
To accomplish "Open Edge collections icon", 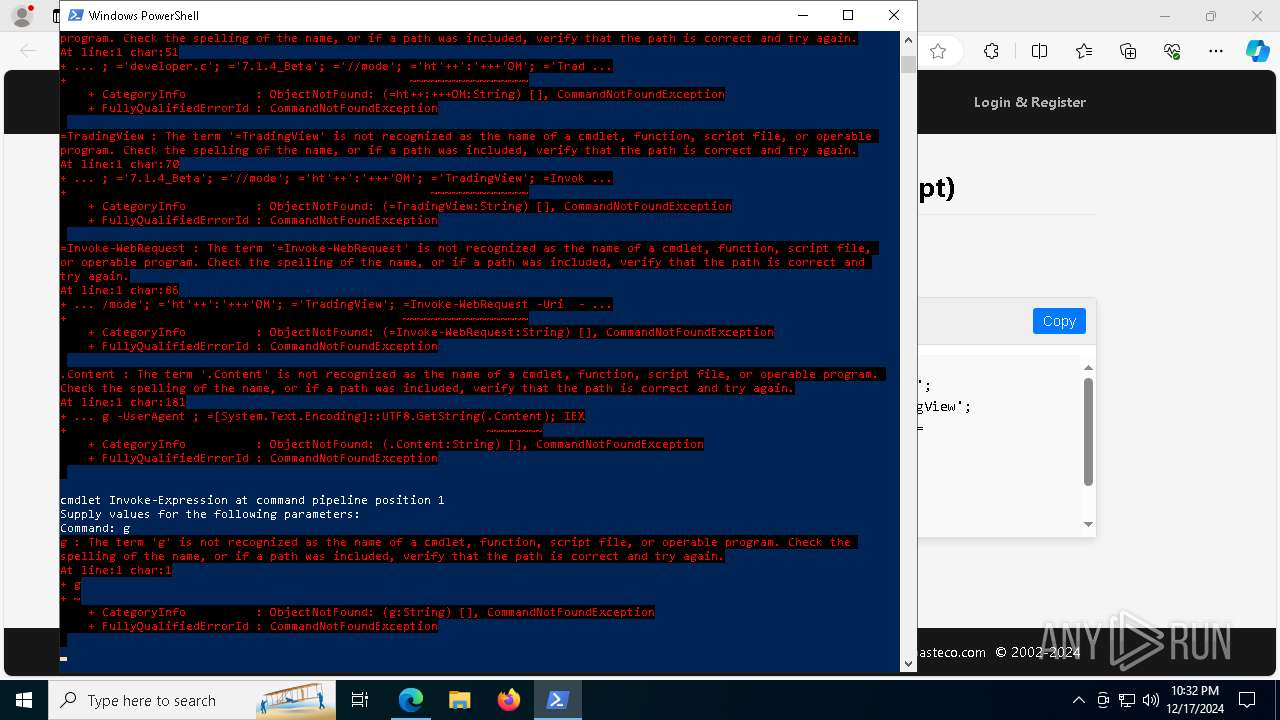I will [1128, 51].
